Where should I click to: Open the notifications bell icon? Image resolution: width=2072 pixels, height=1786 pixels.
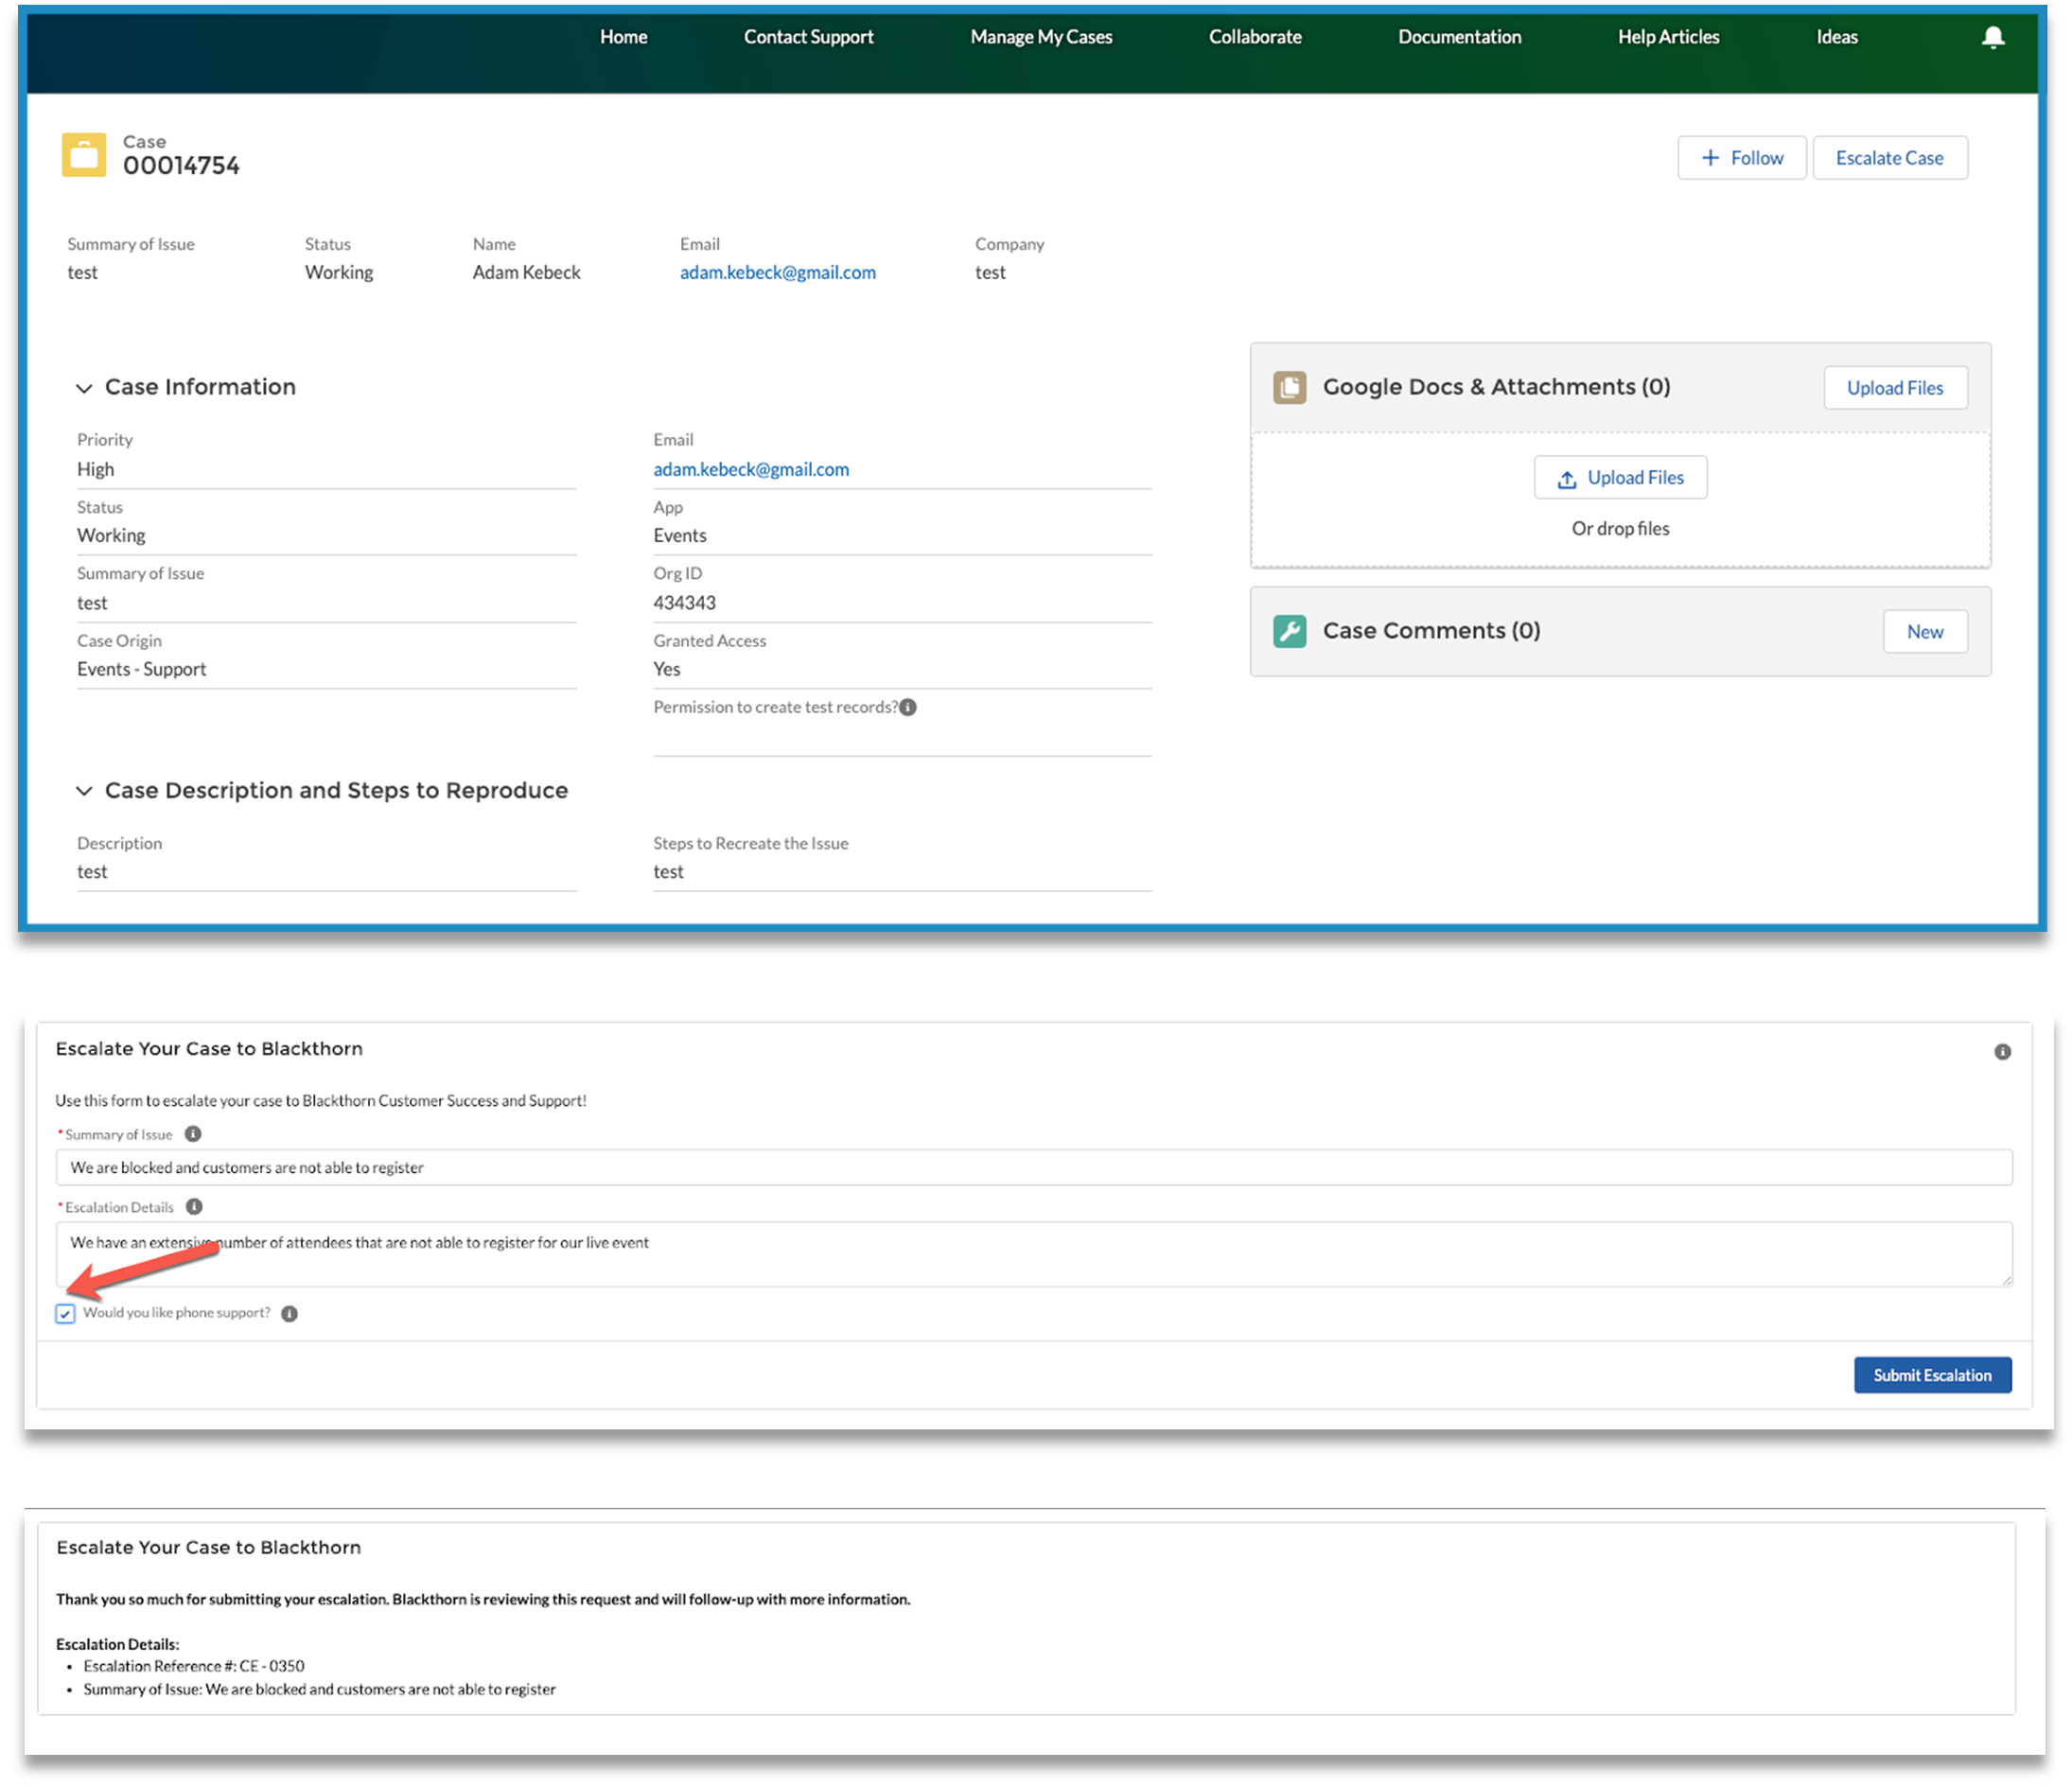click(x=1992, y=37)
